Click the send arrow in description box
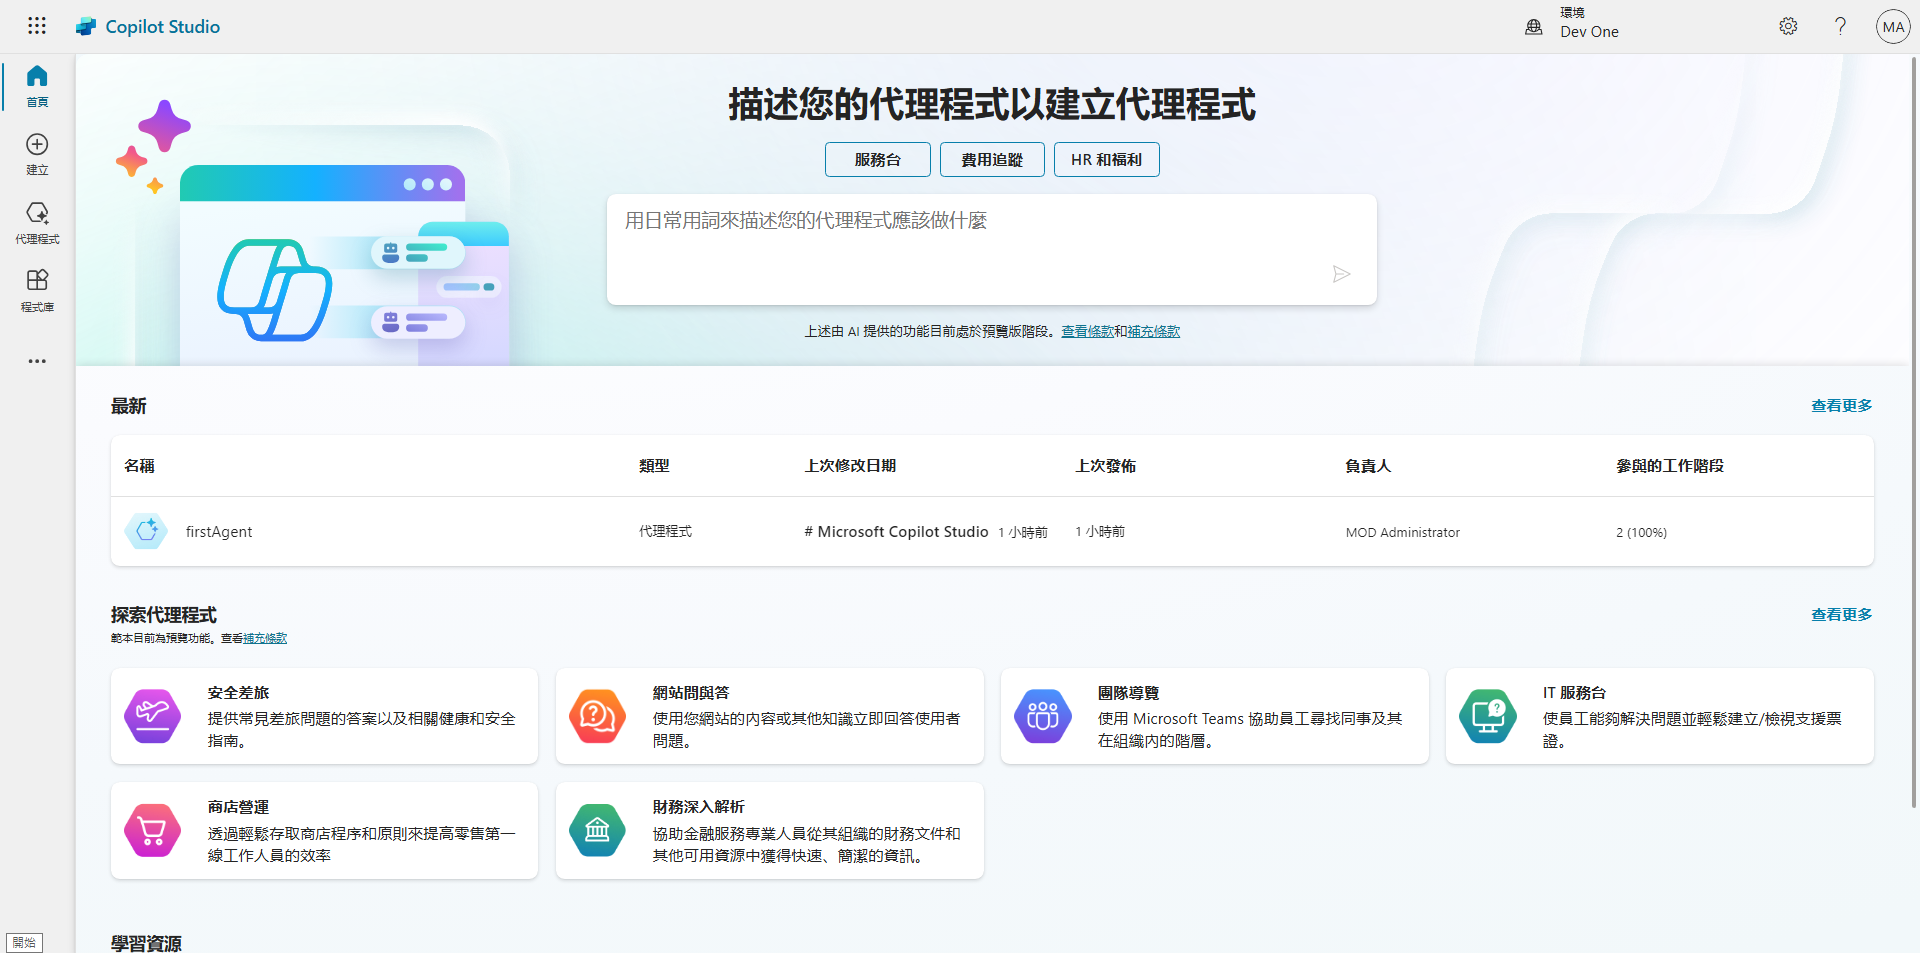1920x953 pixels. pyautogui.click(x=1342, y=274)
